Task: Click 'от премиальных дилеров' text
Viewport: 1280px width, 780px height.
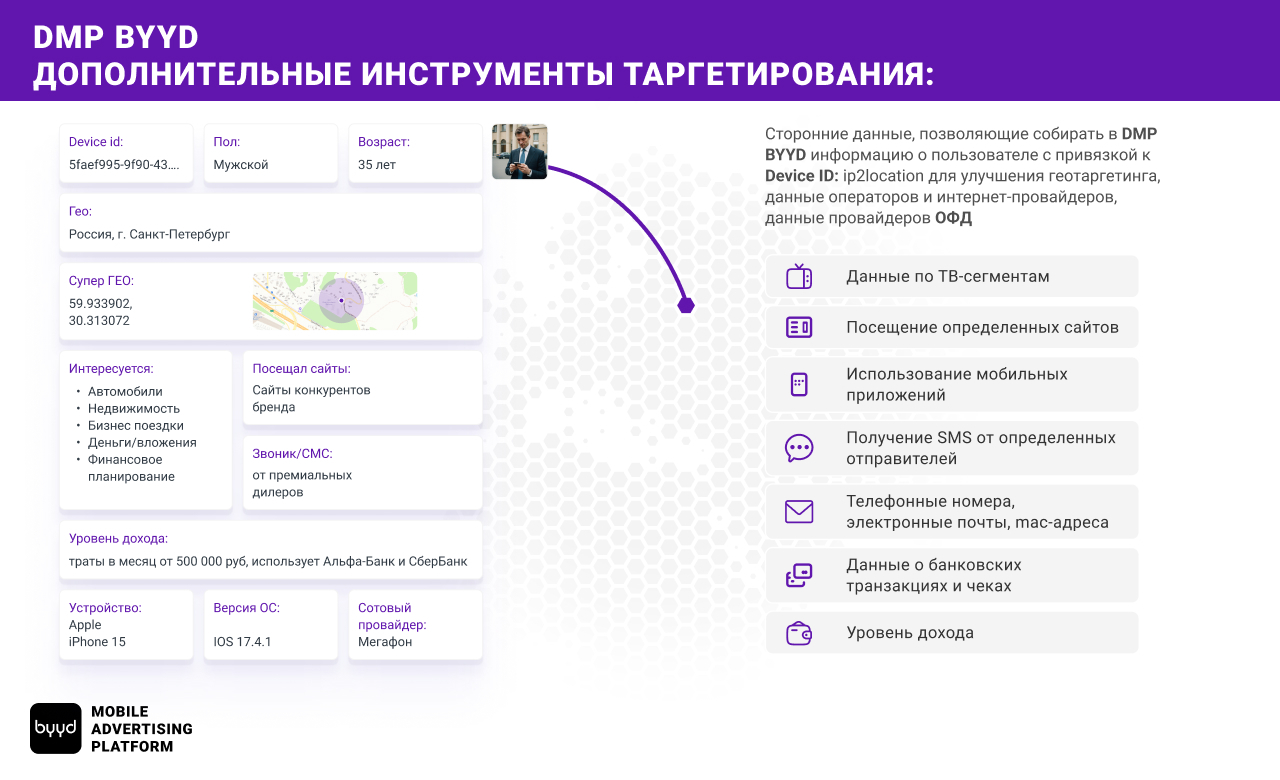Action: pyautogui.click(x=302, y=484)
